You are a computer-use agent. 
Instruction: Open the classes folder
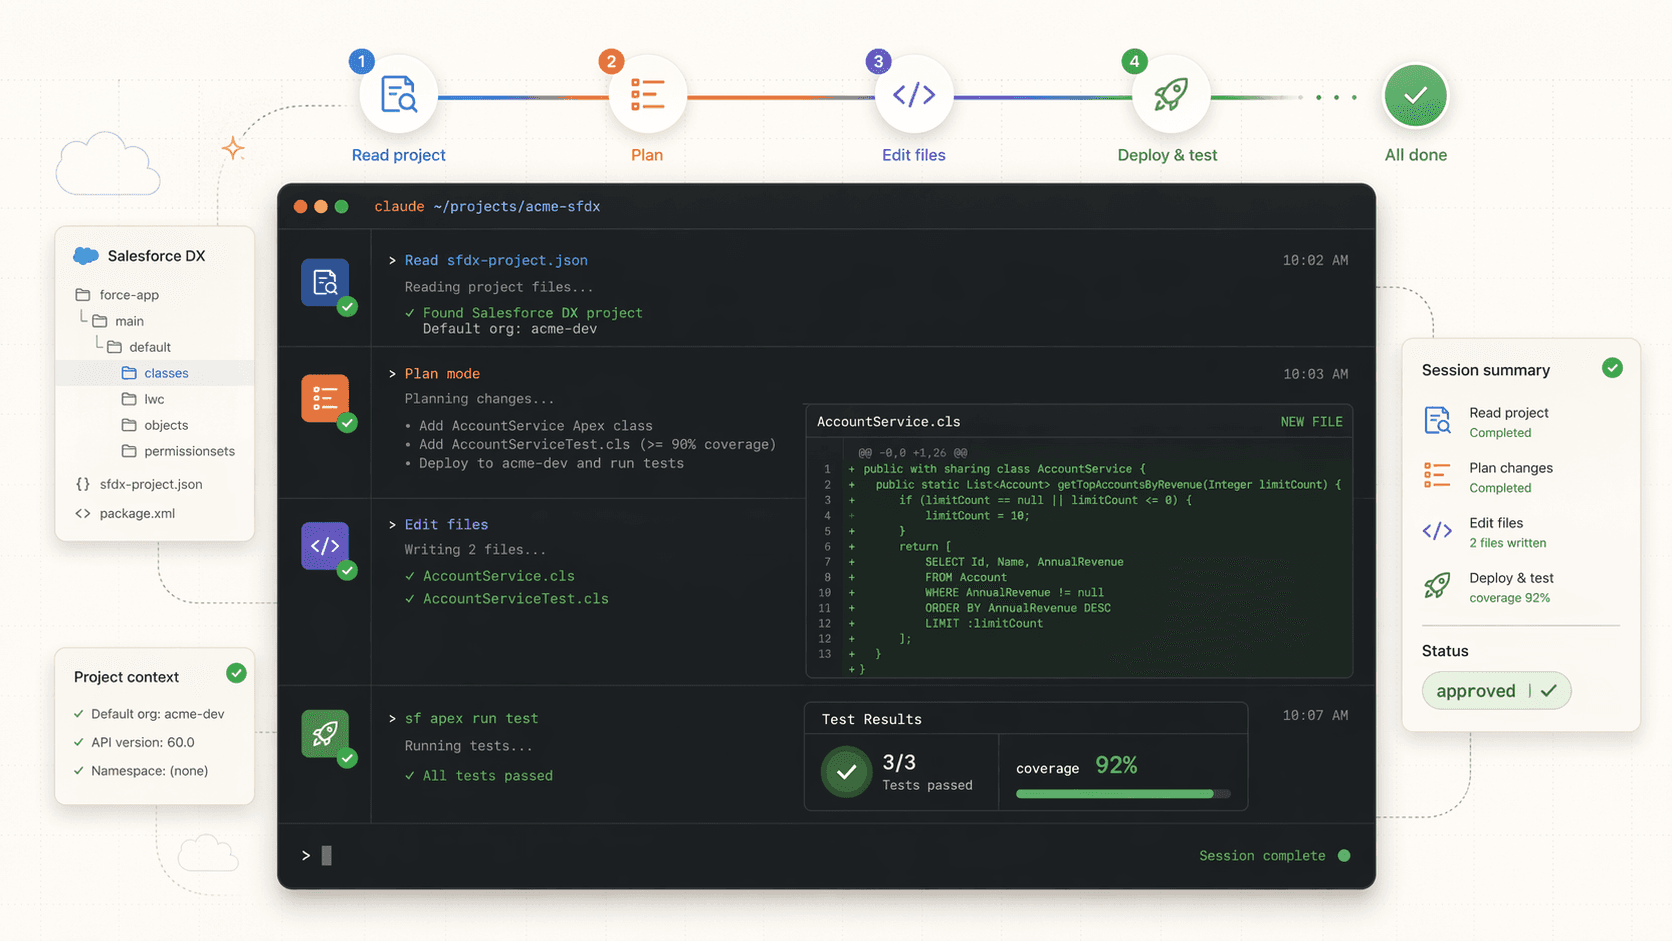[165, 373]
